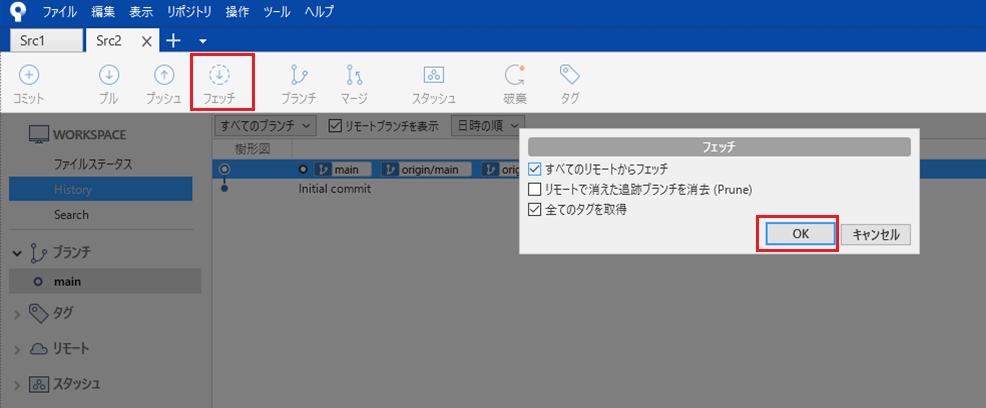Expand the タグ section chevron
The width and height of the screenshot is (986, 408).
pyautogui.click(x=18, y=313)
